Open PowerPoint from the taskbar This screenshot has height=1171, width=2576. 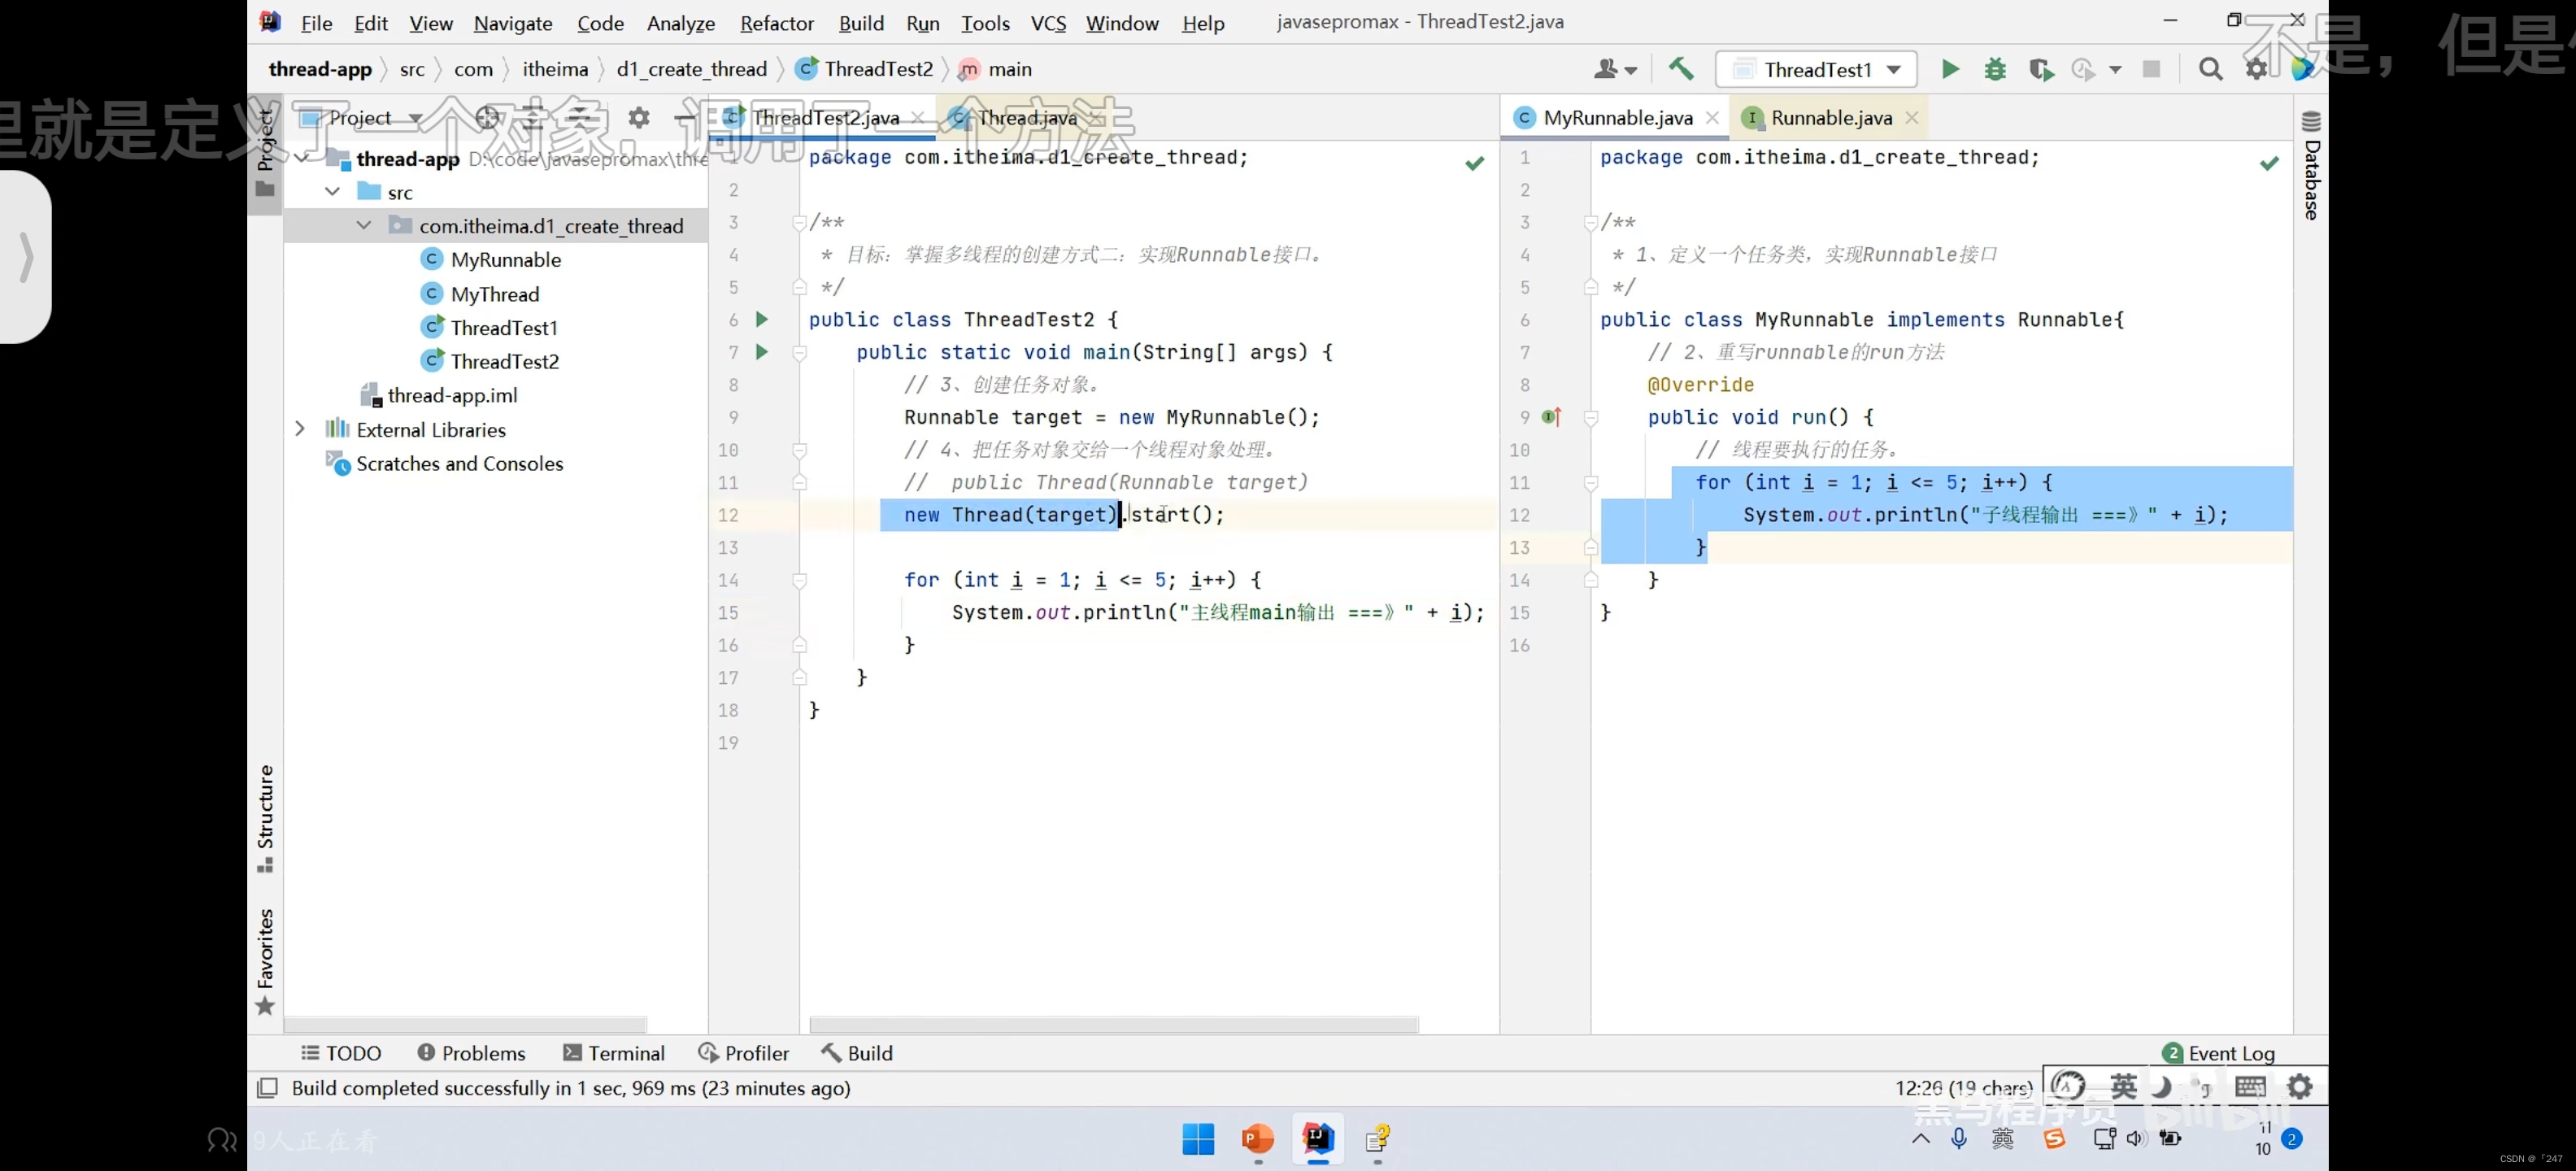[x=1257, y=1139]
